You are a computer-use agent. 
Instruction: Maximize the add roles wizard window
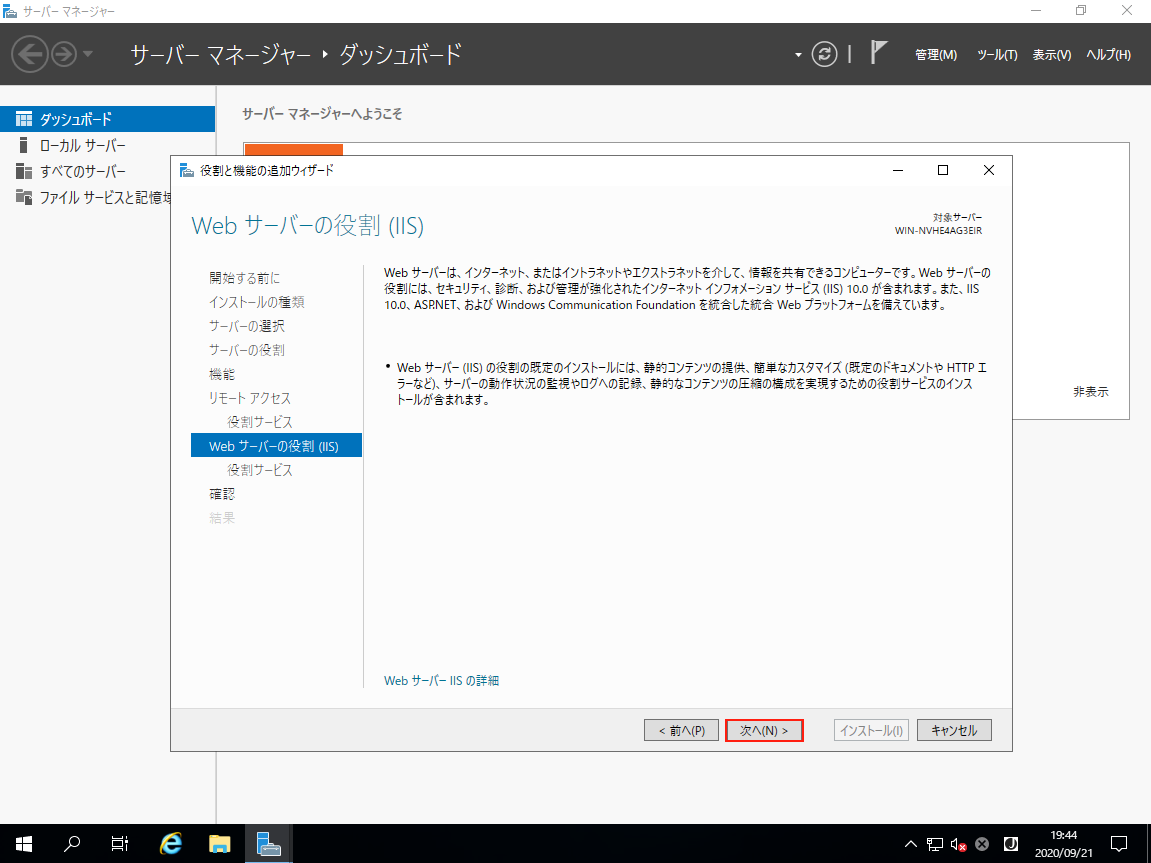943,170
